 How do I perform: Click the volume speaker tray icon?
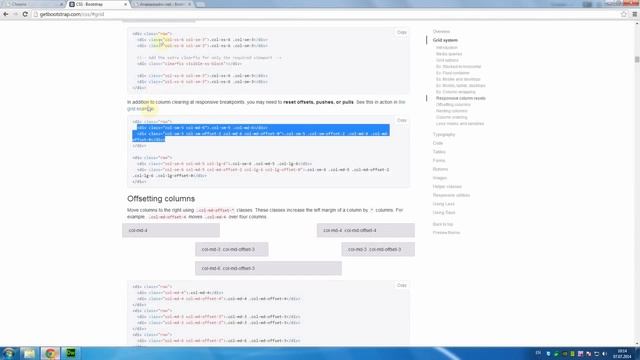pyautogui.click(x=605, y=353)
